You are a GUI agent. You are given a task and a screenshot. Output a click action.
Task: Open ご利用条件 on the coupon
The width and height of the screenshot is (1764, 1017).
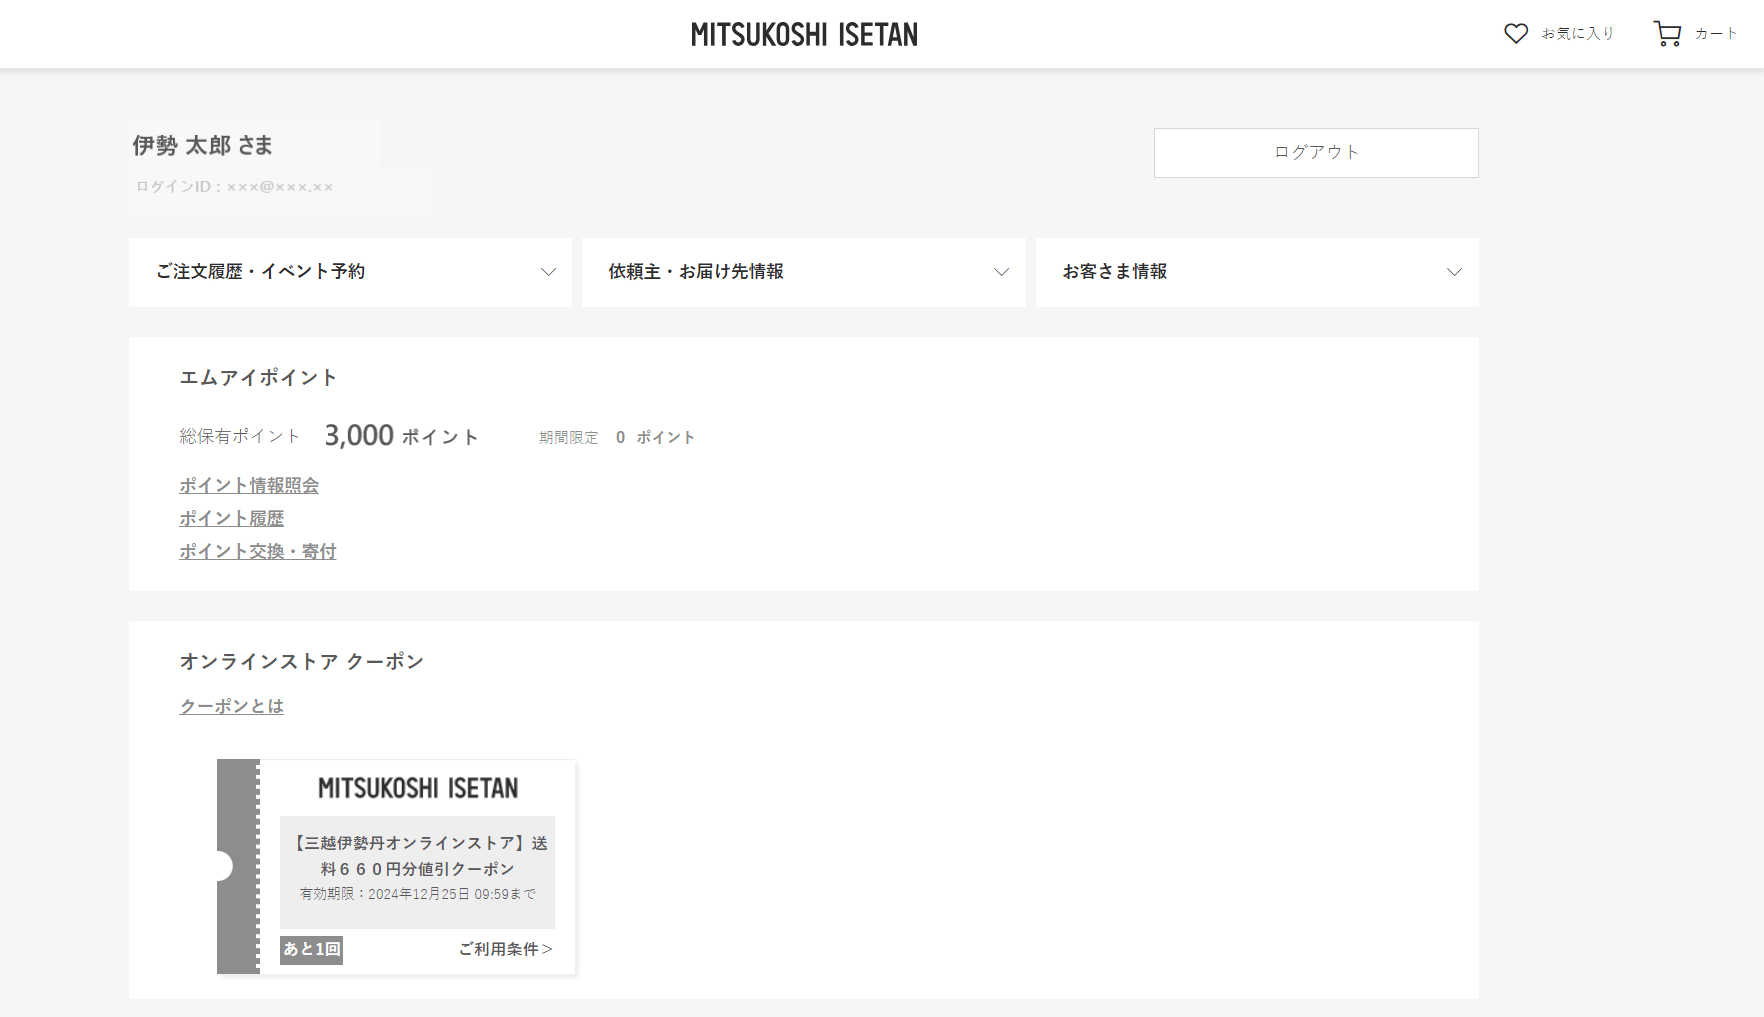pyautogui.click(x=506, y=949)
